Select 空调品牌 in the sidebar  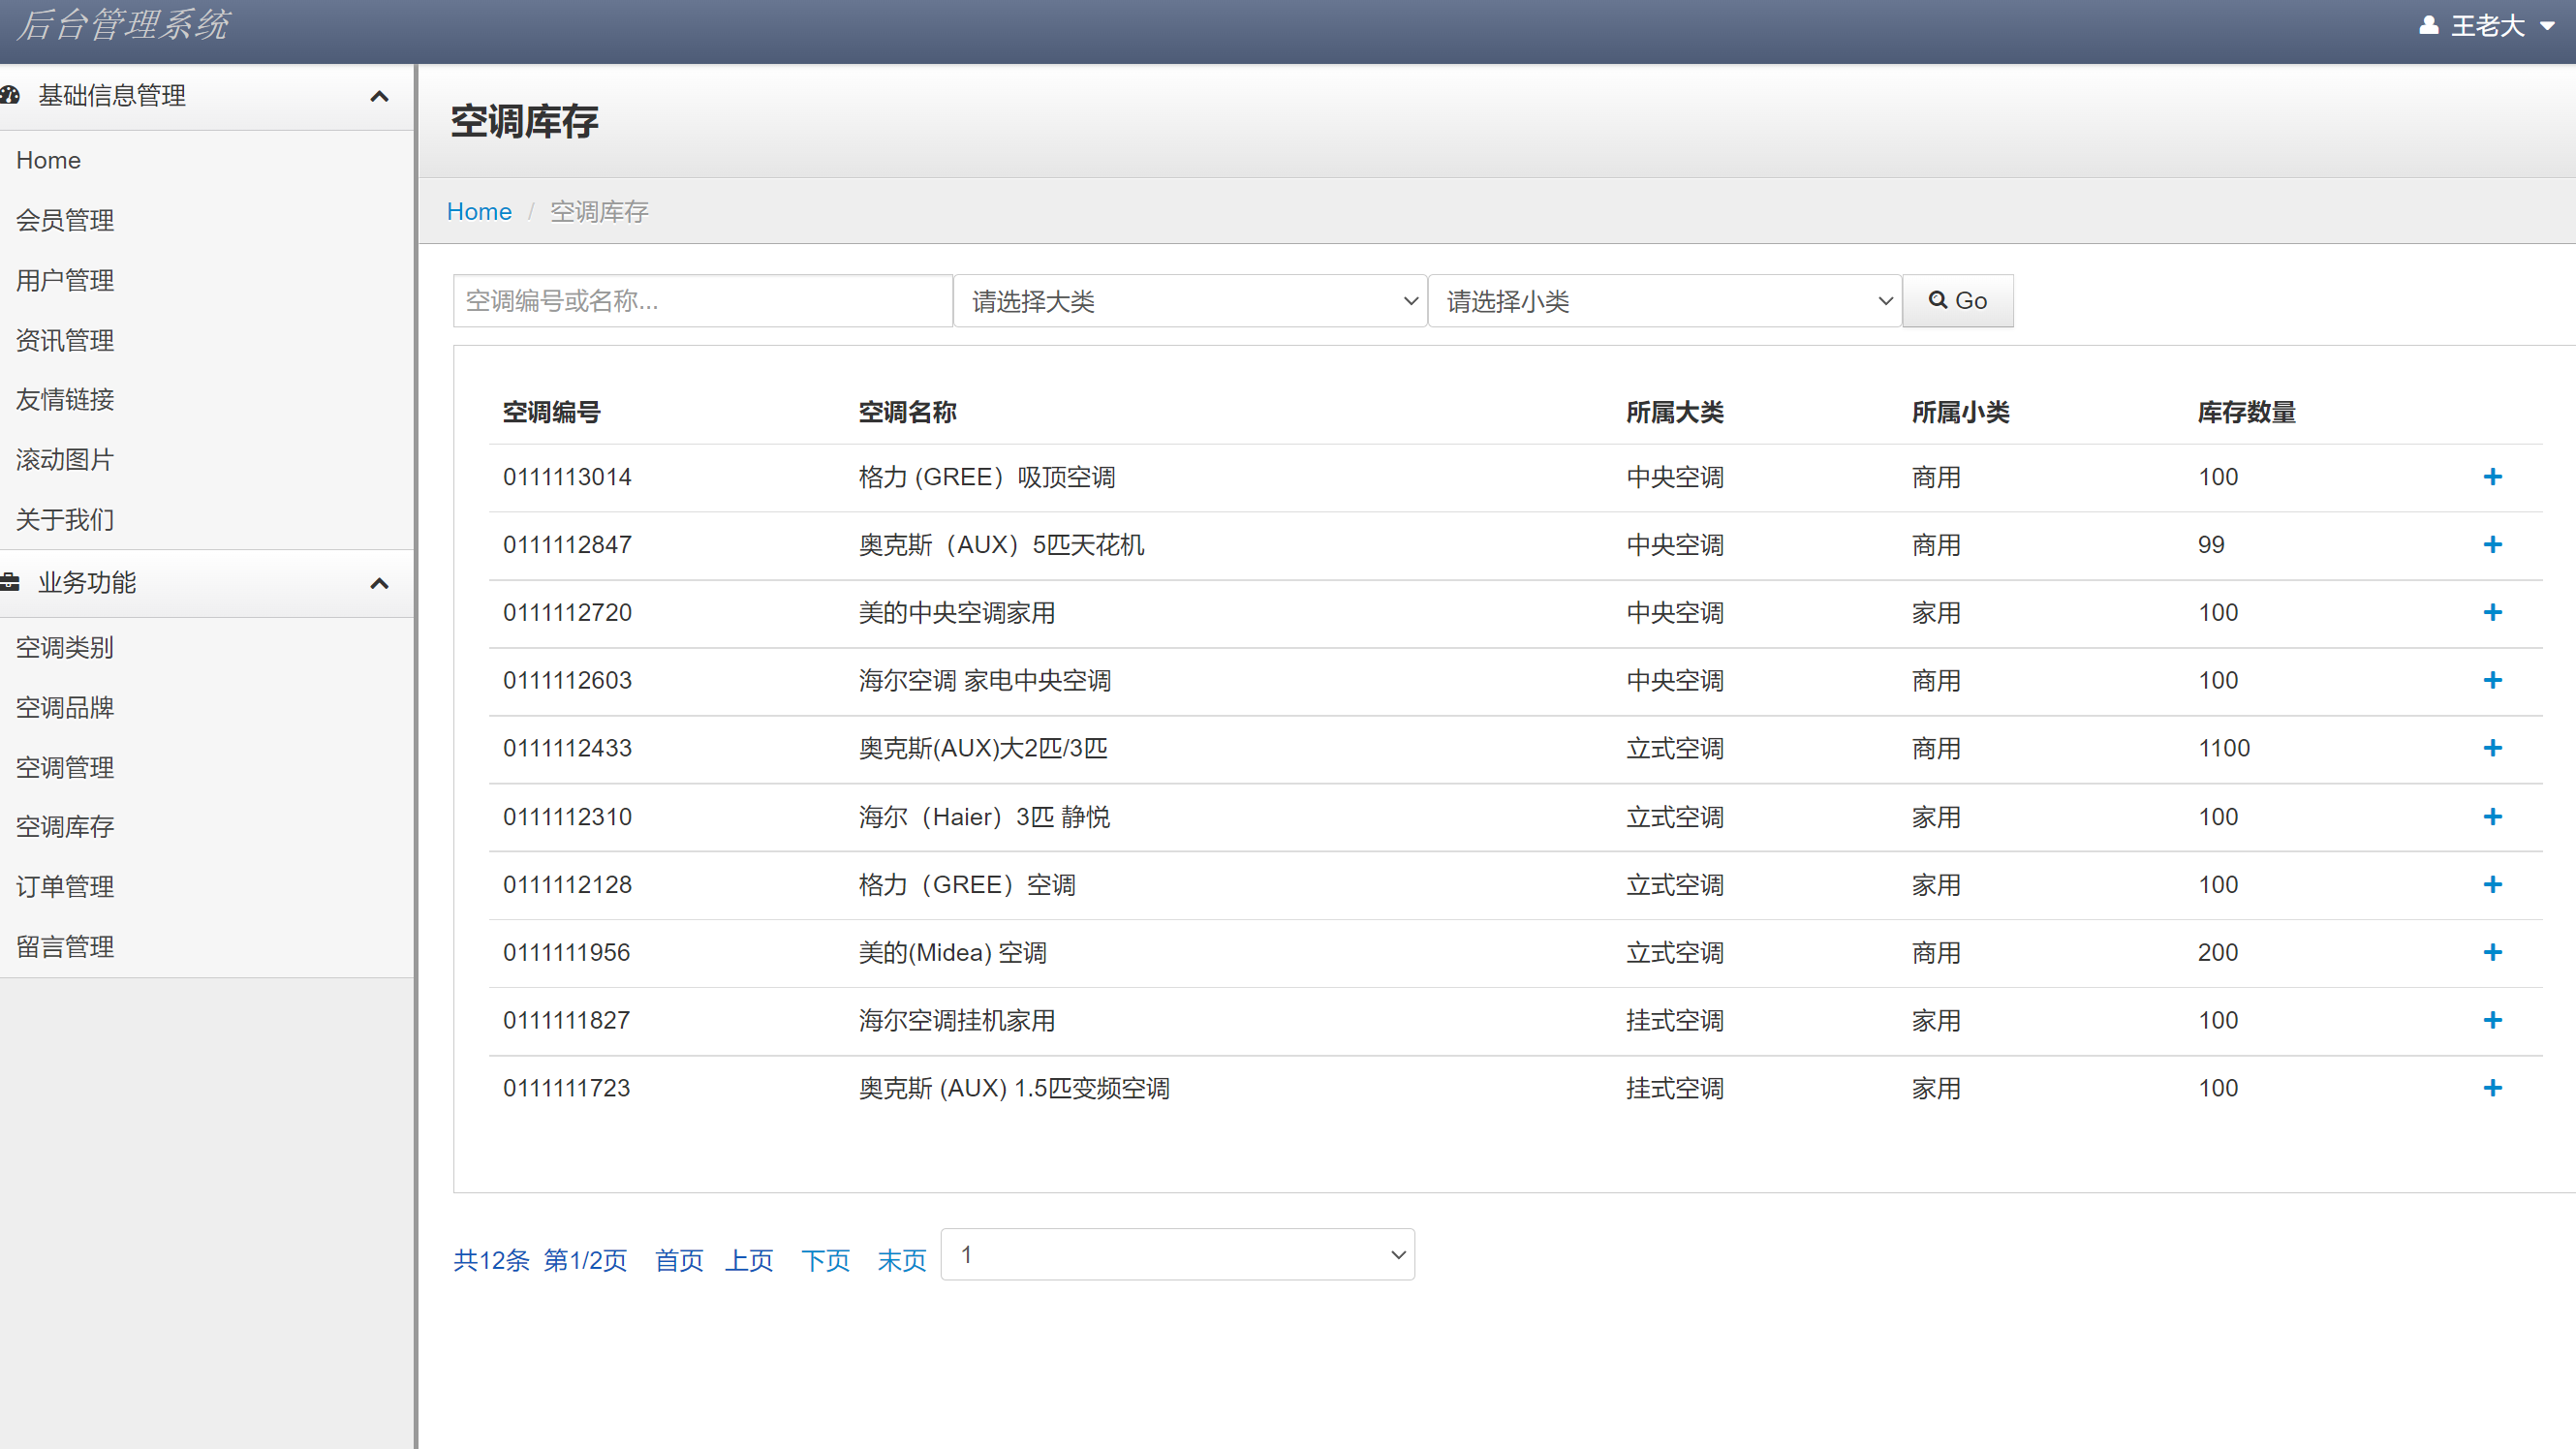(64, 707)
